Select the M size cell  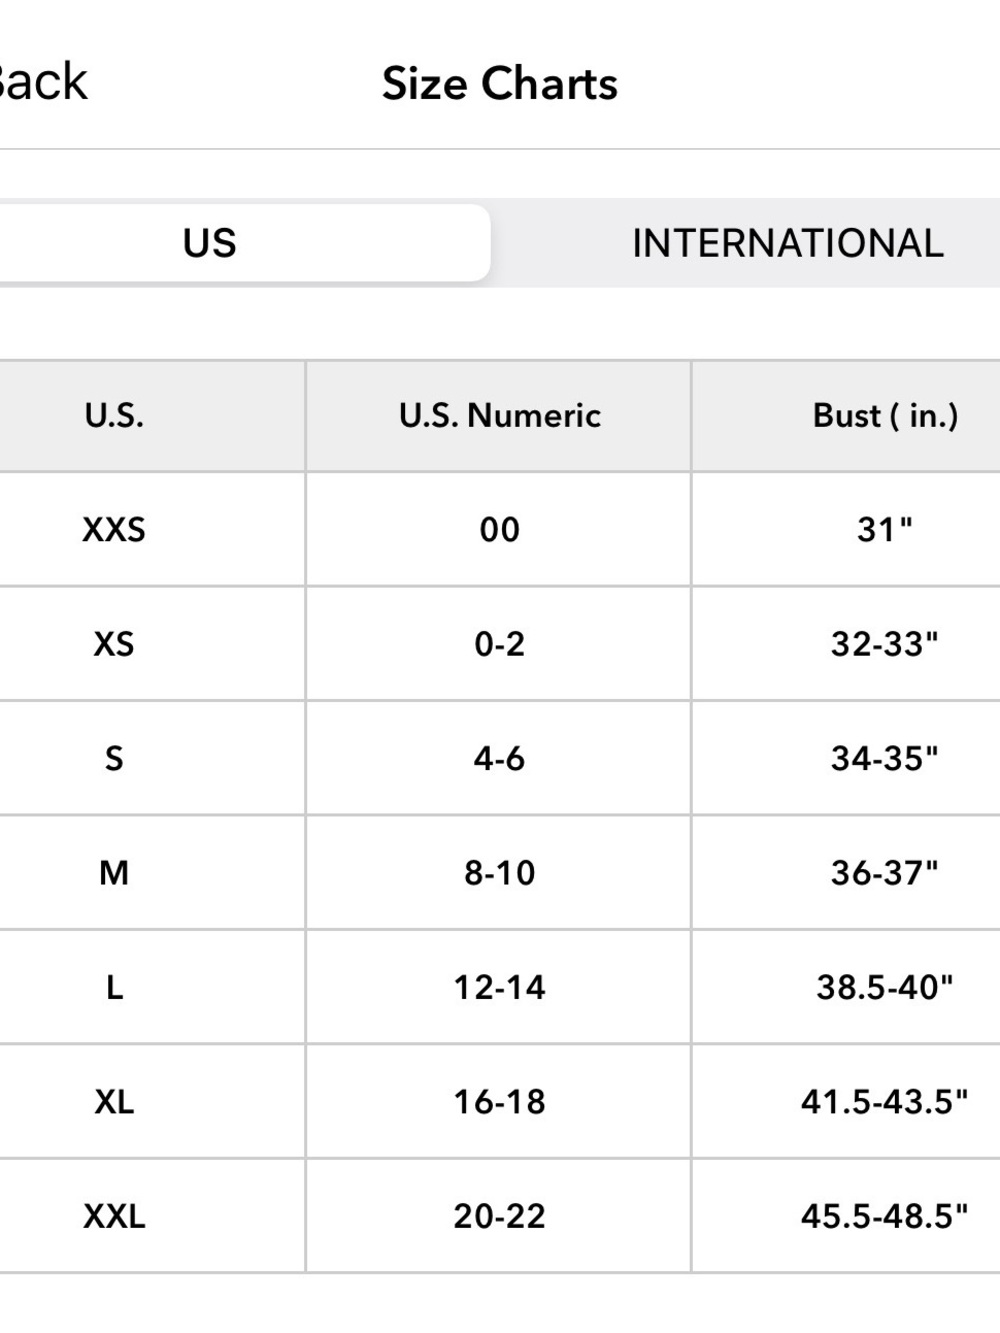click(152, 873)
